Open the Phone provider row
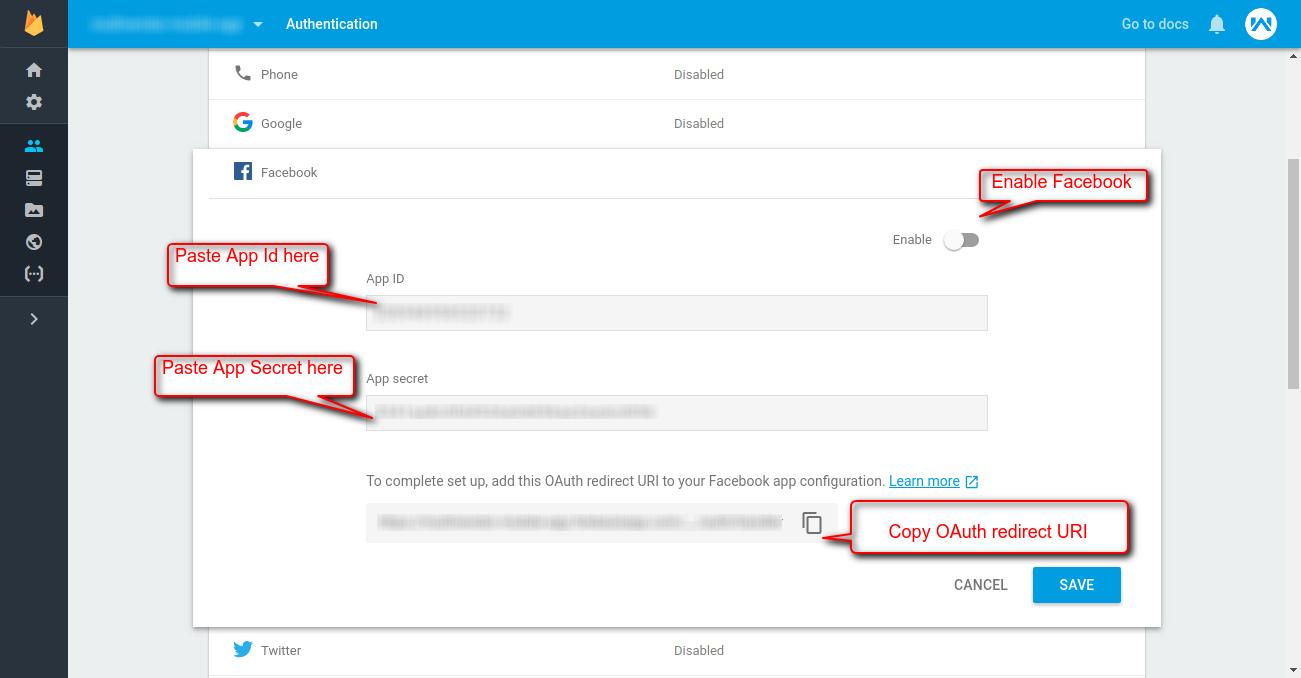Viewport: 1301px width, 678px height. 676,74
